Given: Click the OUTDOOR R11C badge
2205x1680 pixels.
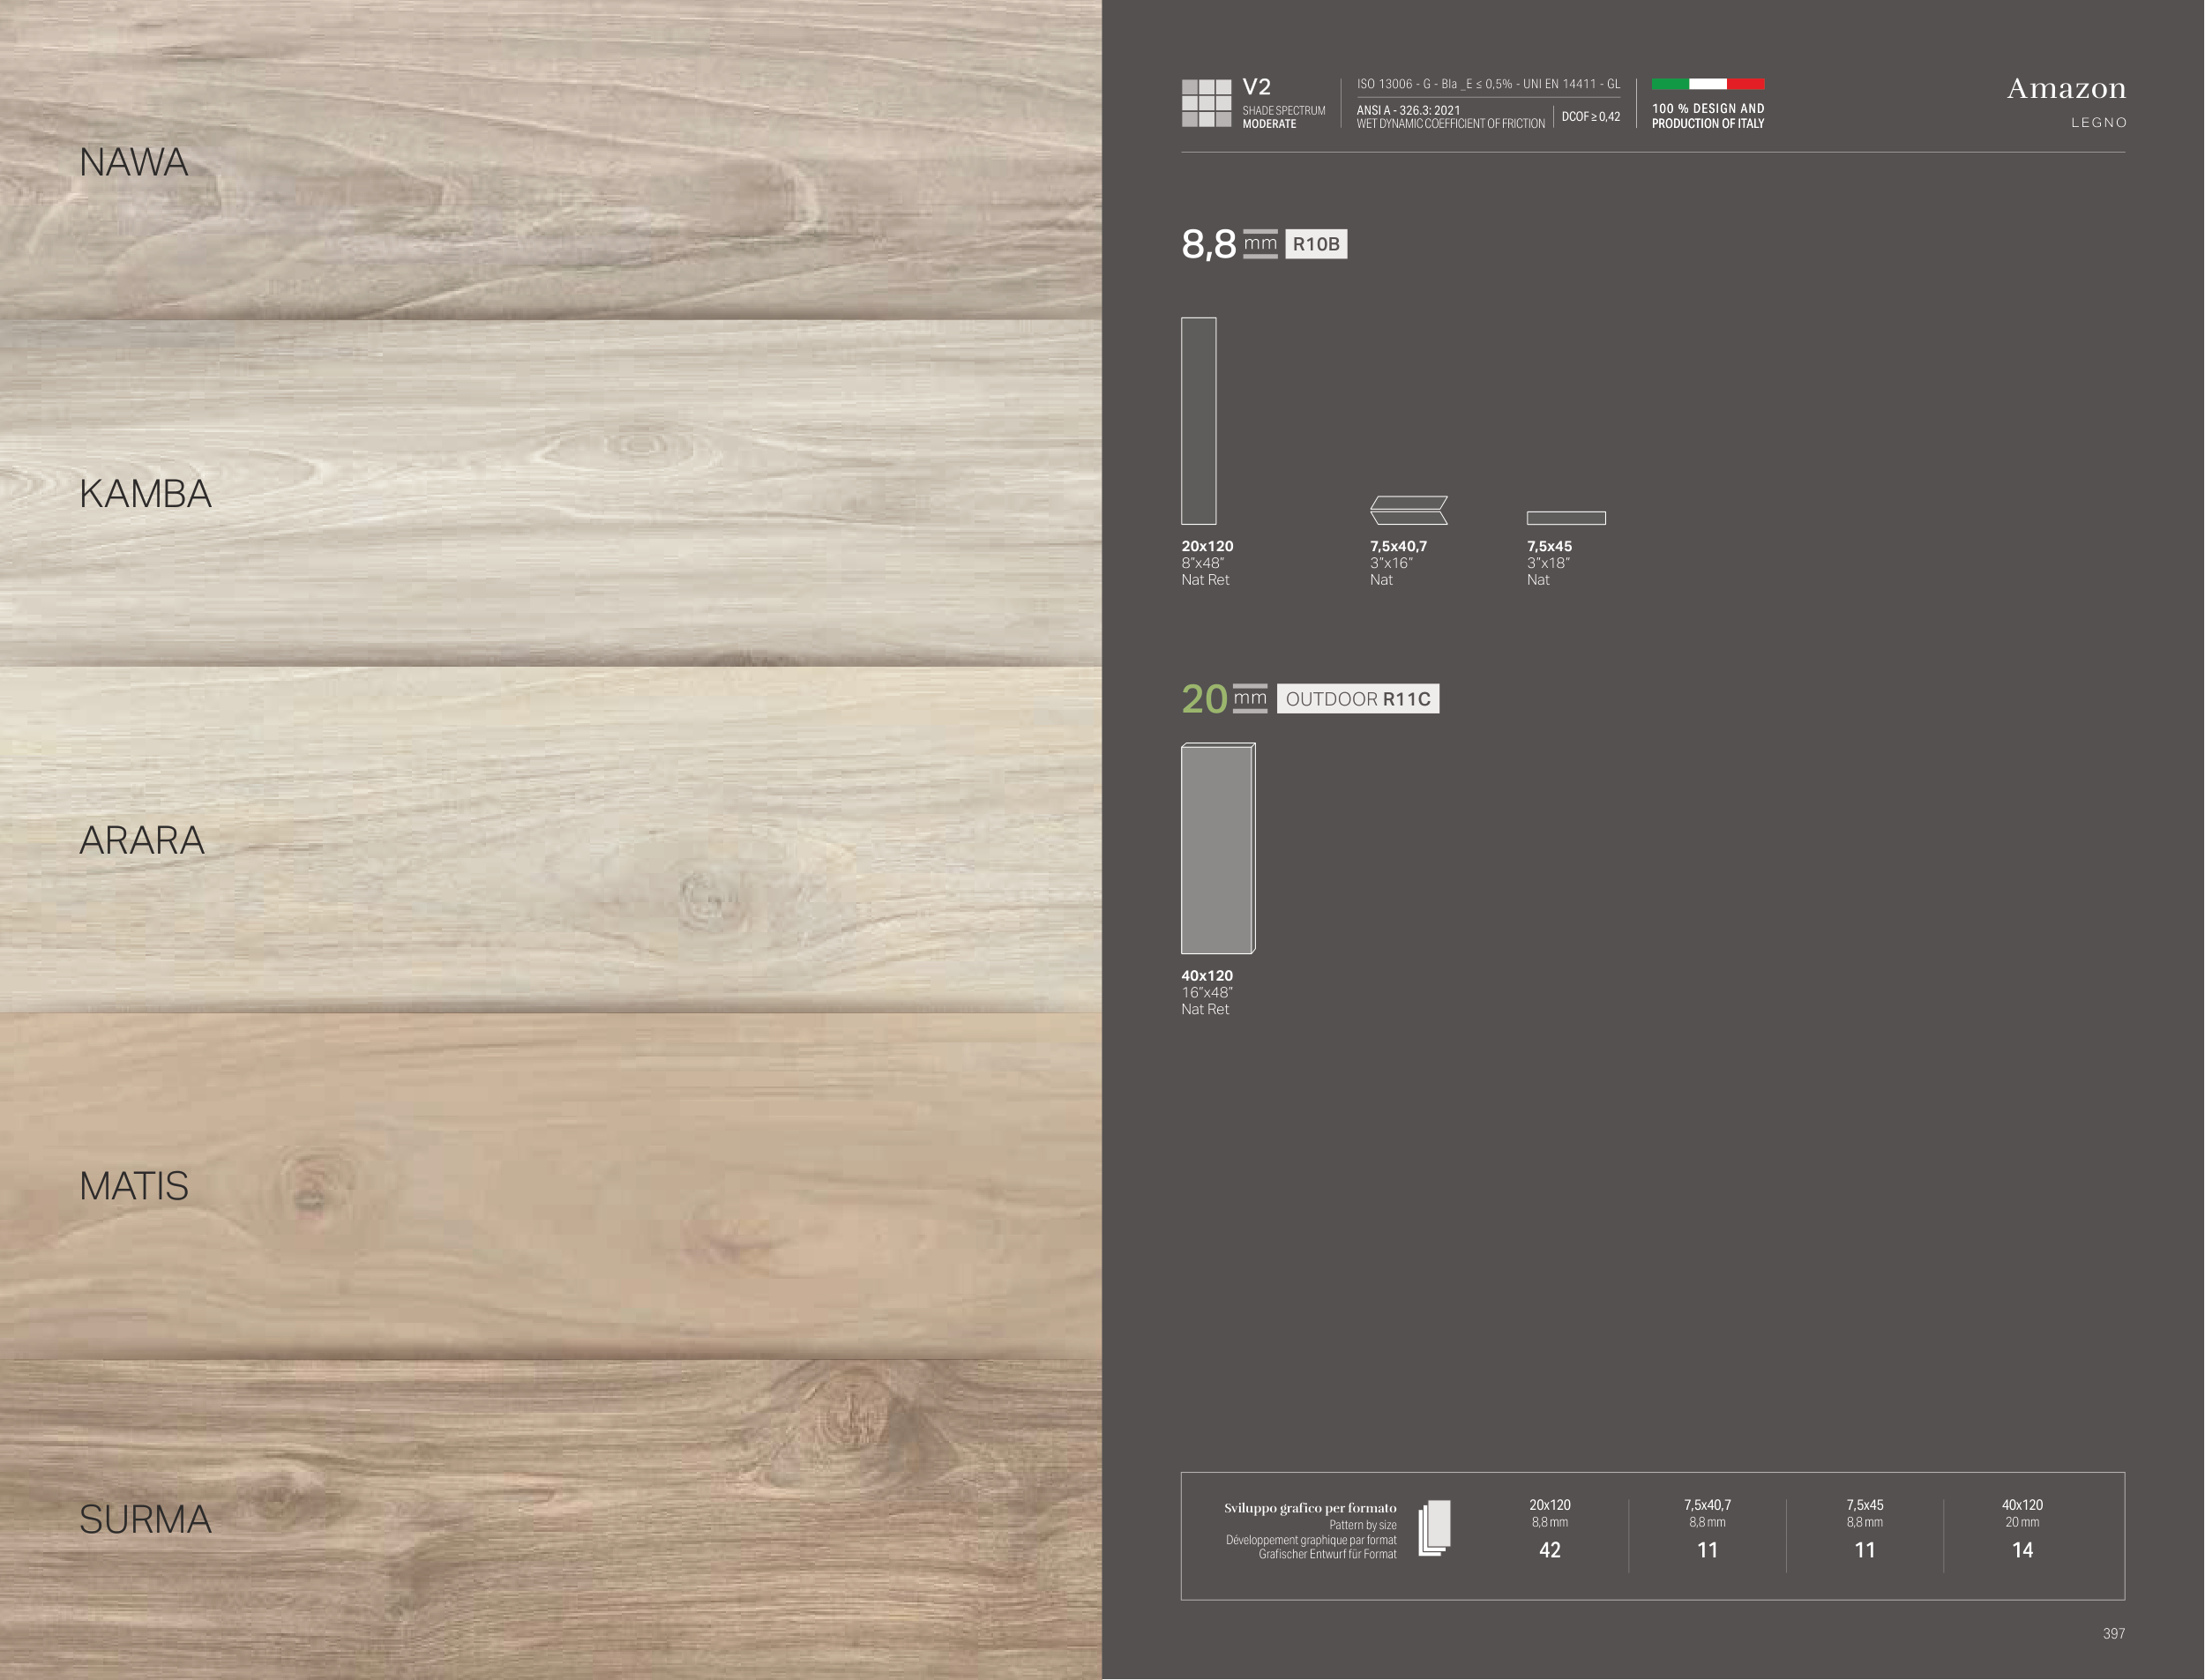Looking at the screenshot, I should 1357,699.
